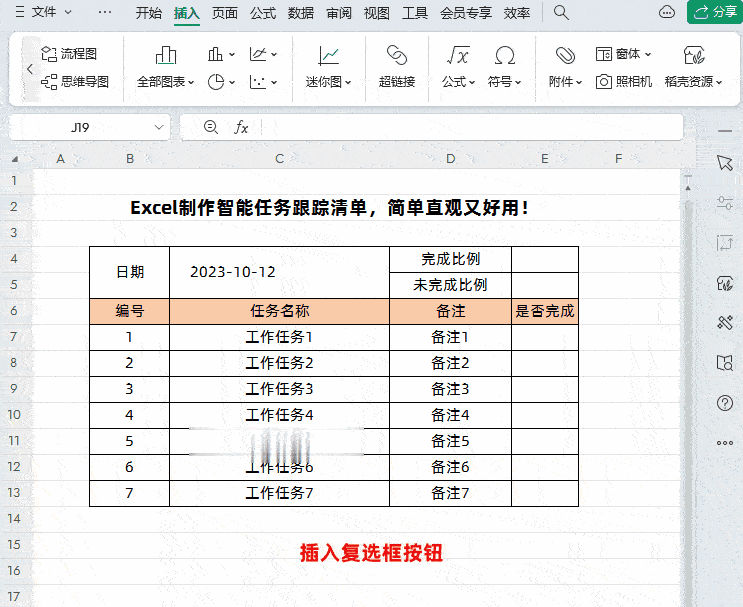Image resolution: width=743 pixels, height=607 pixels.
Task: Click the 照相机 camera tool
Action: (x=624, y=82)
